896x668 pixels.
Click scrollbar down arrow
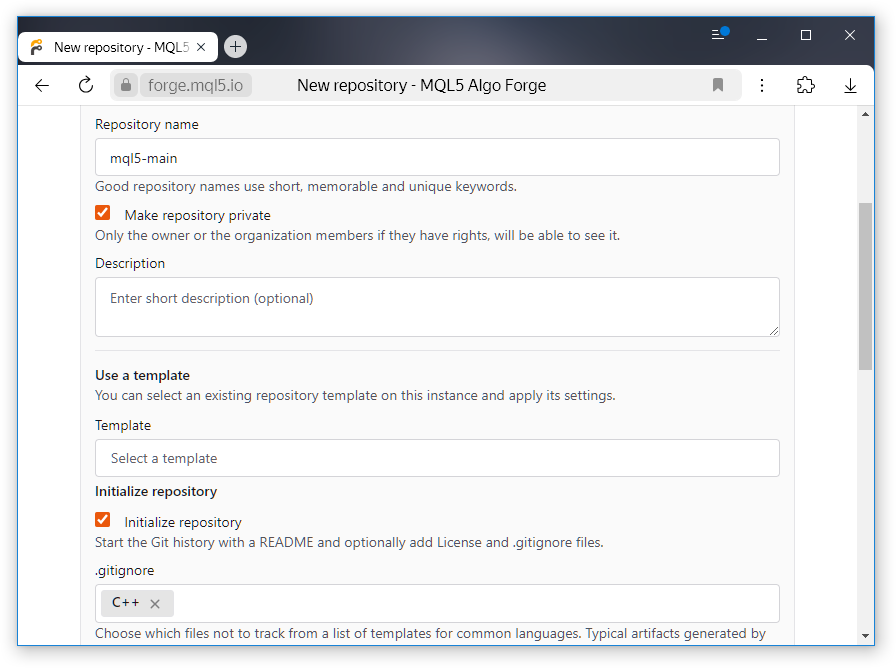pos(865,635)
